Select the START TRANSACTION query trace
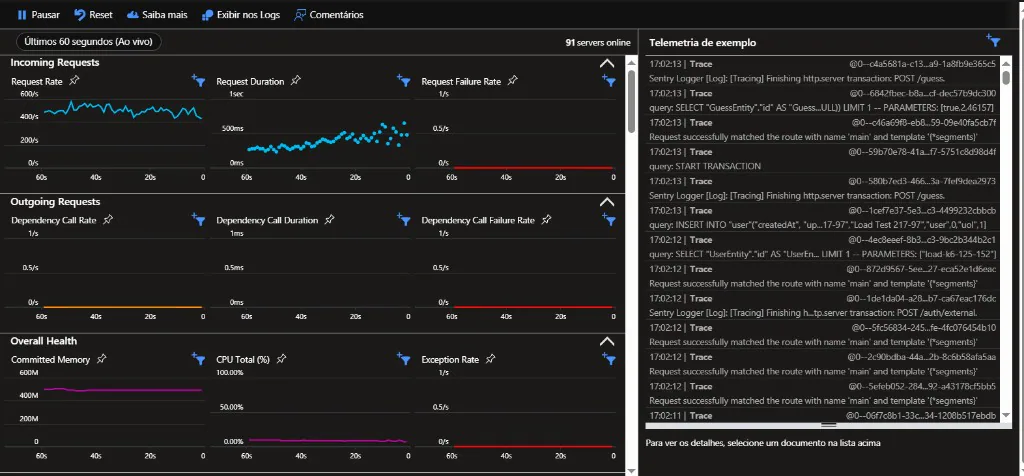The image size is (1024, 476). tap(822, 159)
